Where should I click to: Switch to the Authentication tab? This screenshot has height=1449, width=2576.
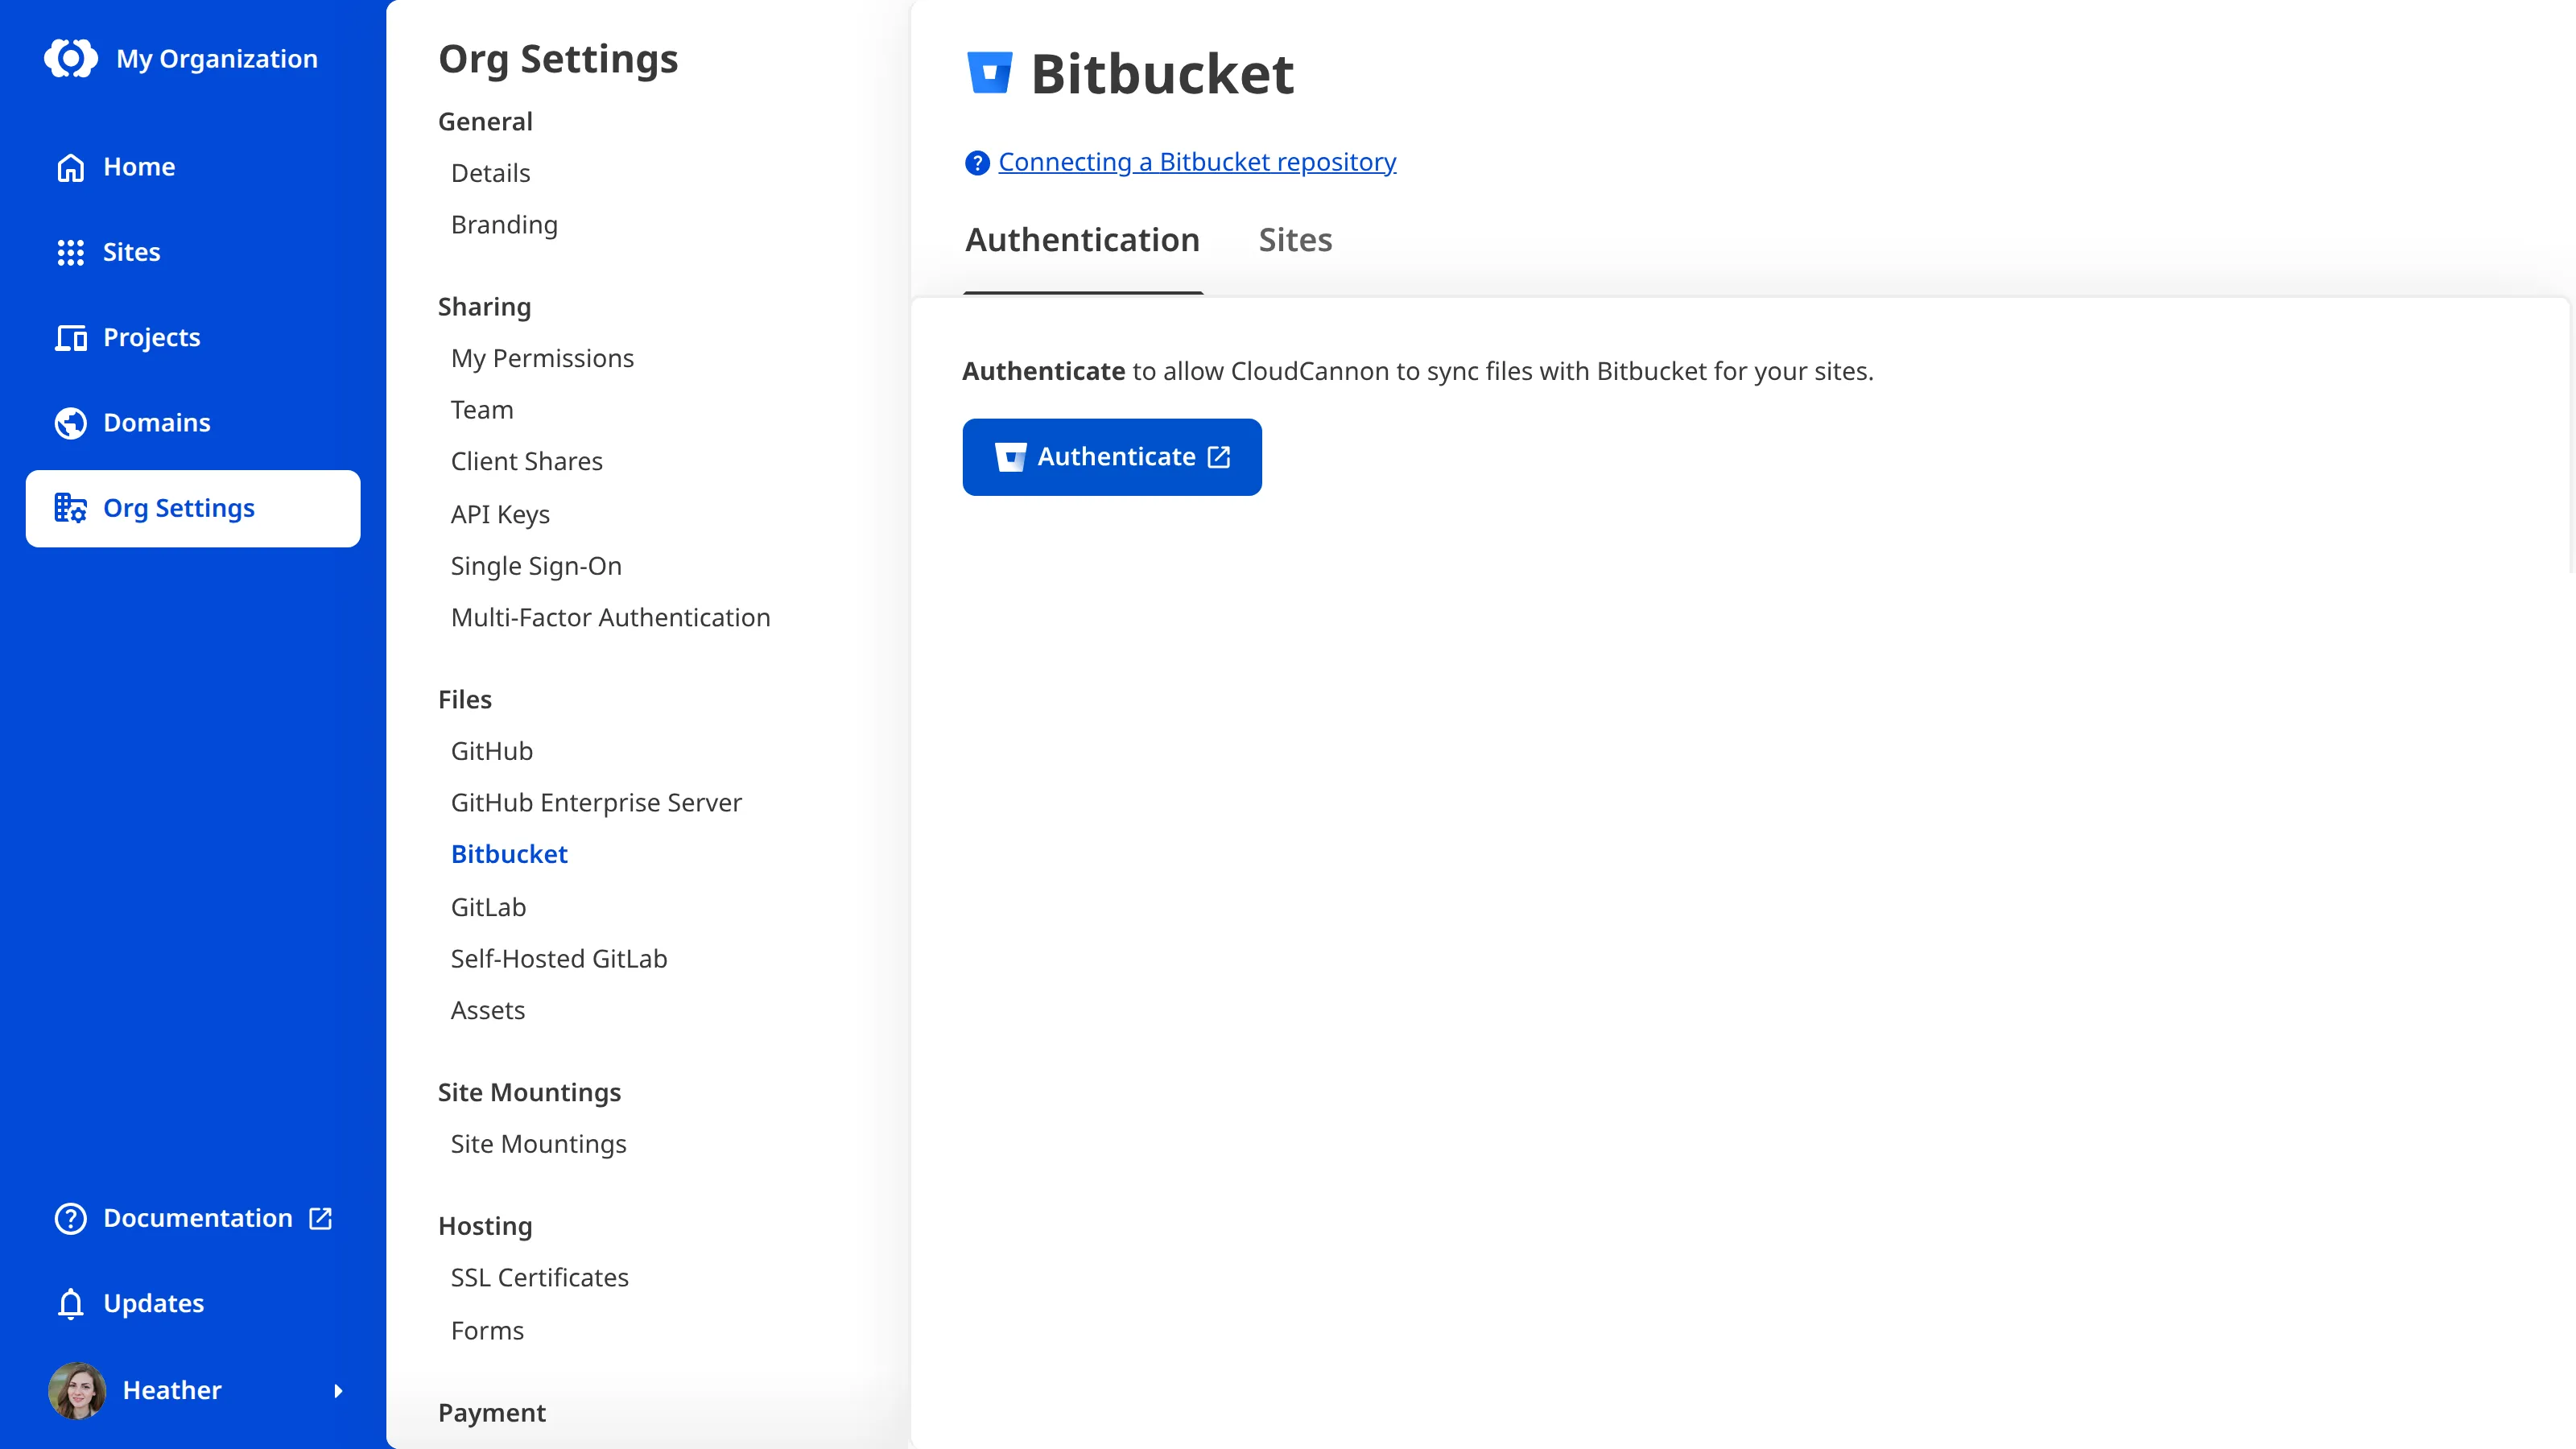point(1082,240)
